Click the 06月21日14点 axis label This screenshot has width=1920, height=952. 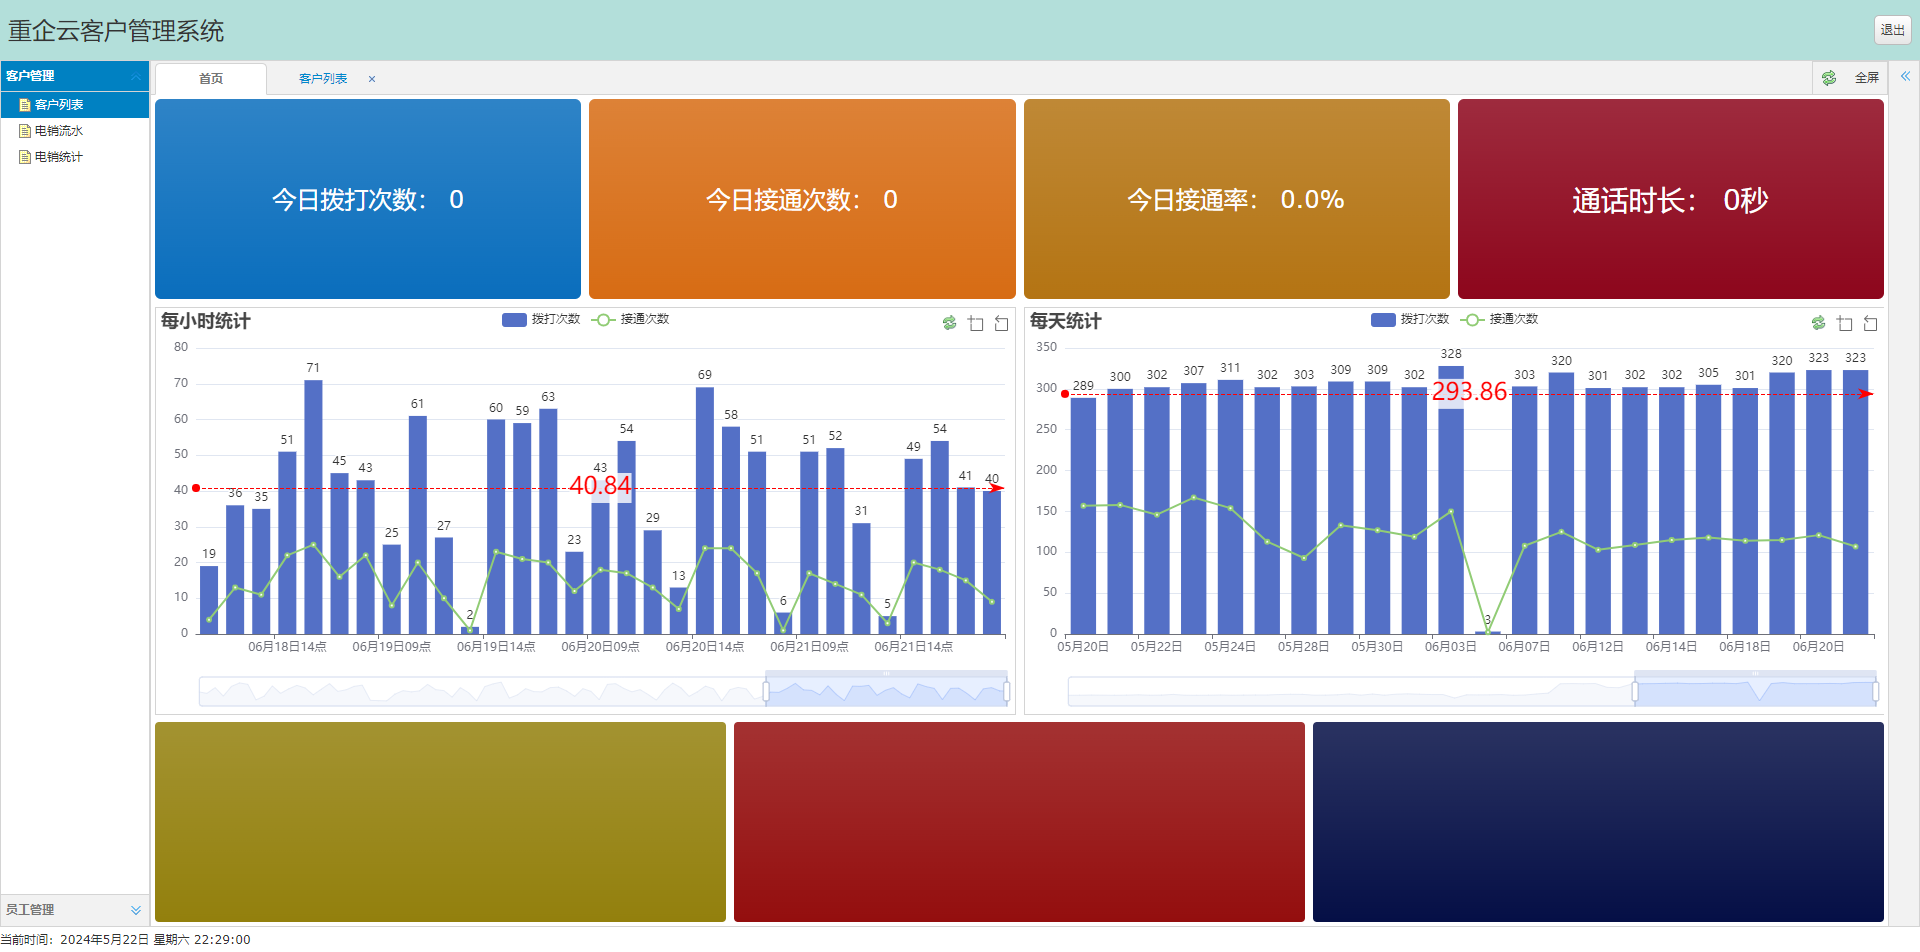coord(913,647)
